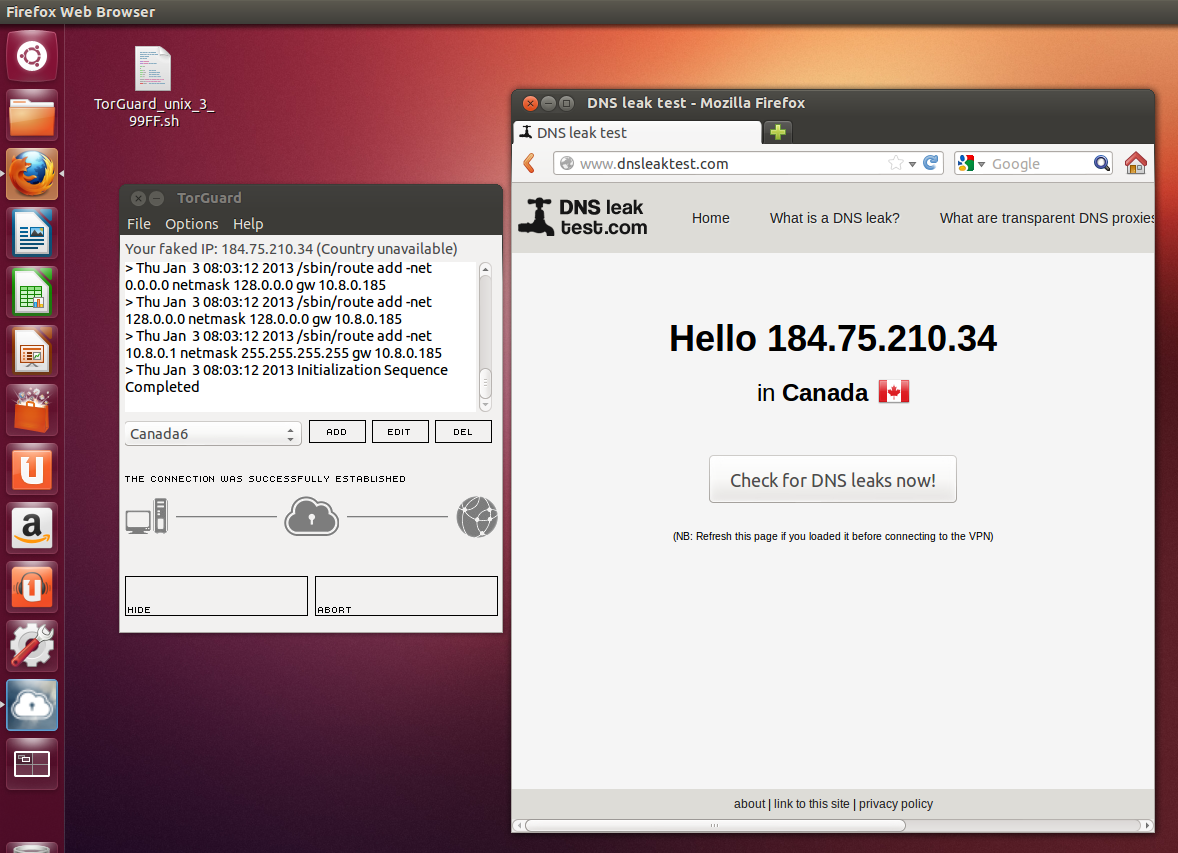Click the HIDE button in TorGuard

216,596
